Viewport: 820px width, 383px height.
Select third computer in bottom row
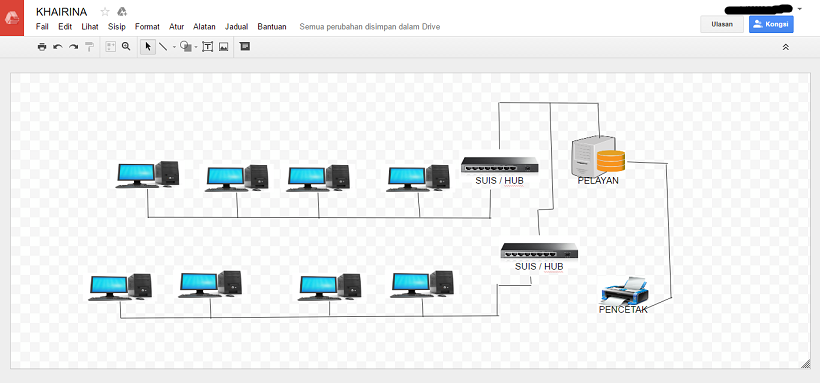330,287
